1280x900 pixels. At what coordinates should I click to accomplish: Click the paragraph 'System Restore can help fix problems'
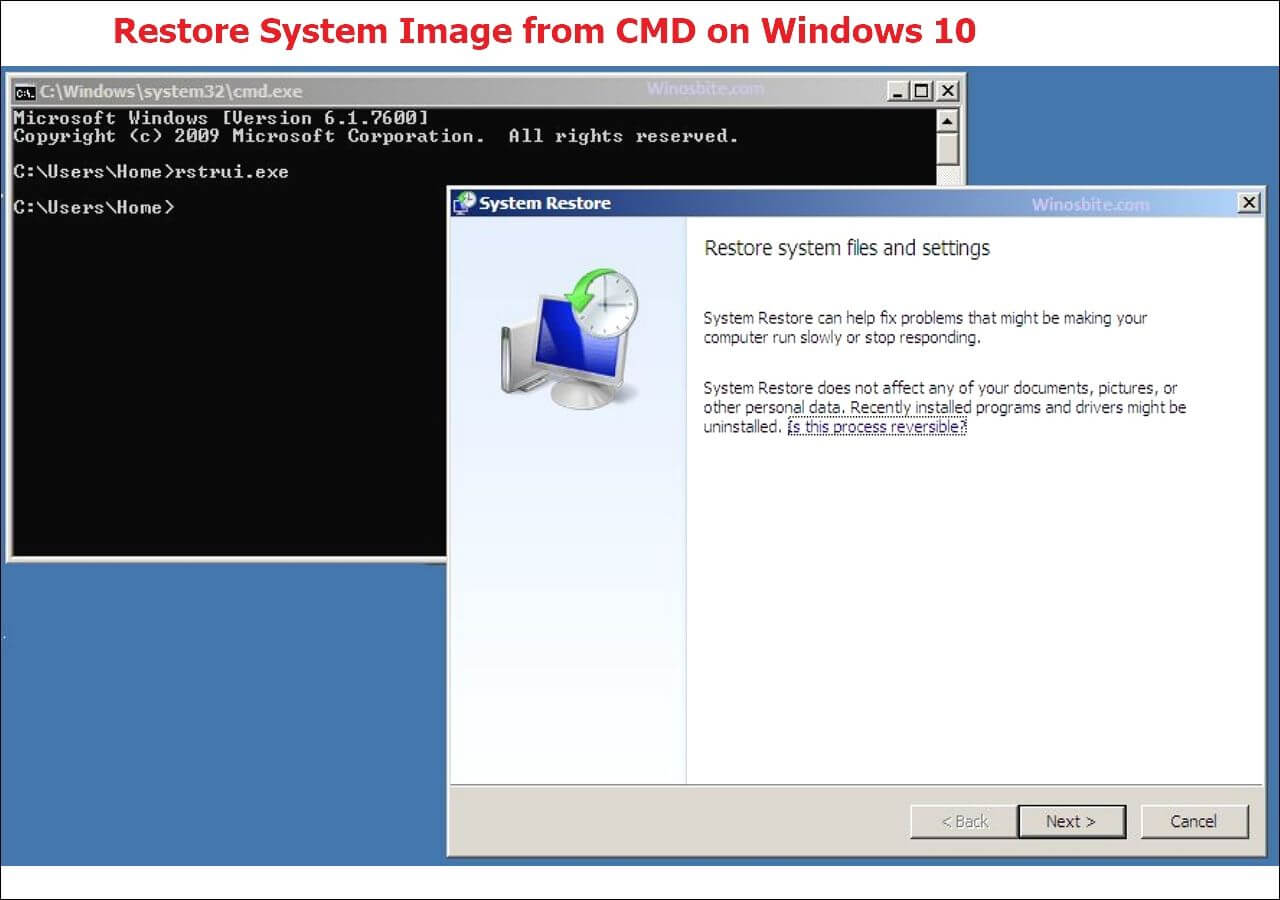[926, 328]
